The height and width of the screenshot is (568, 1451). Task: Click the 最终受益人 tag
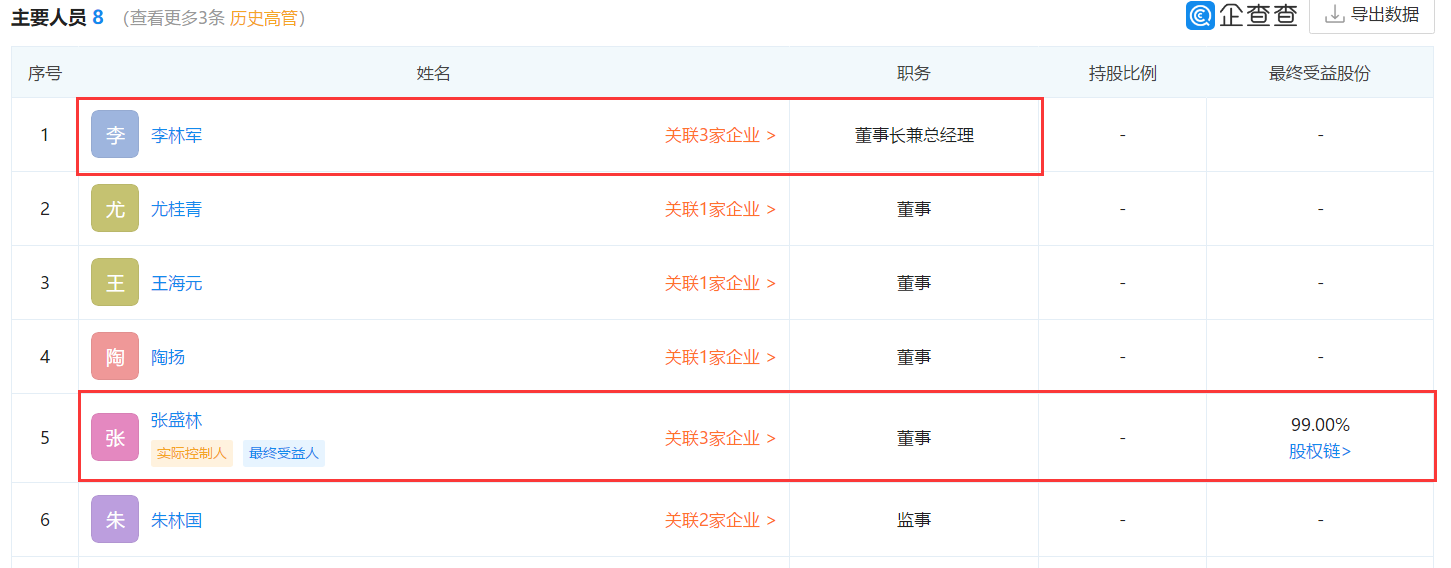[284, 453]
